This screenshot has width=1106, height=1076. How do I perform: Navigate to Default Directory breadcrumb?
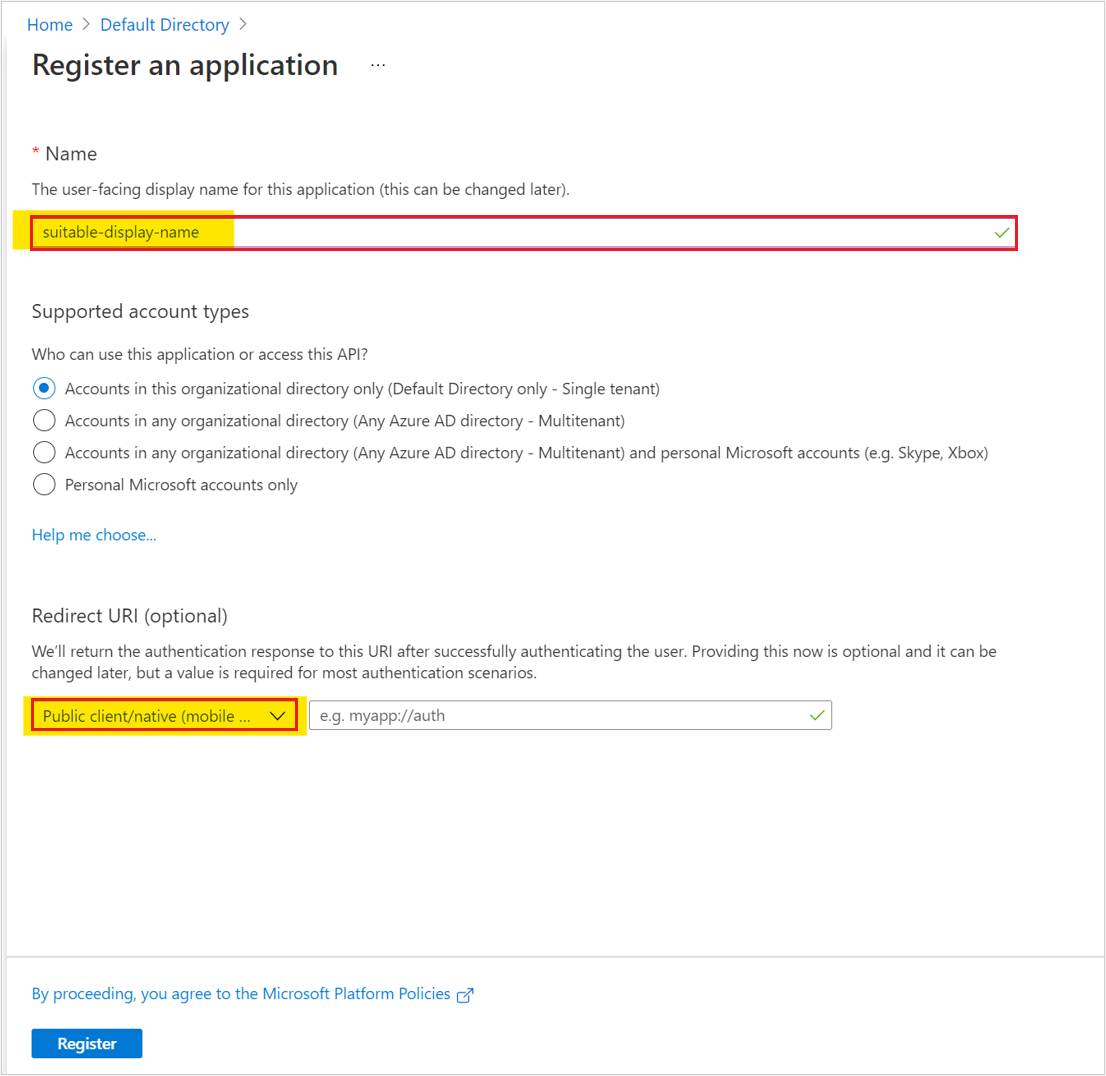click(164, 25)
